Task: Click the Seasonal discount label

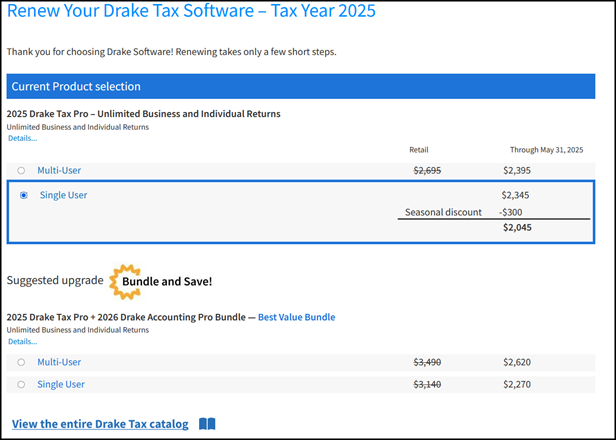Action: click(443, 213)
